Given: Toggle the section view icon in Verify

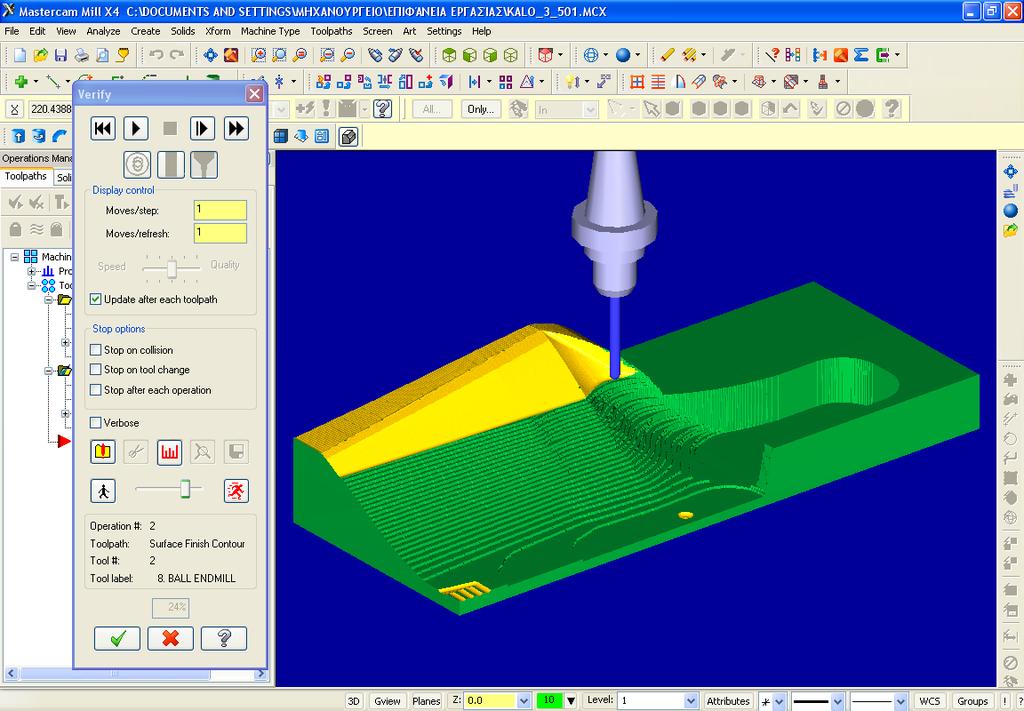Looking at the screenshot, I should 170,165.
